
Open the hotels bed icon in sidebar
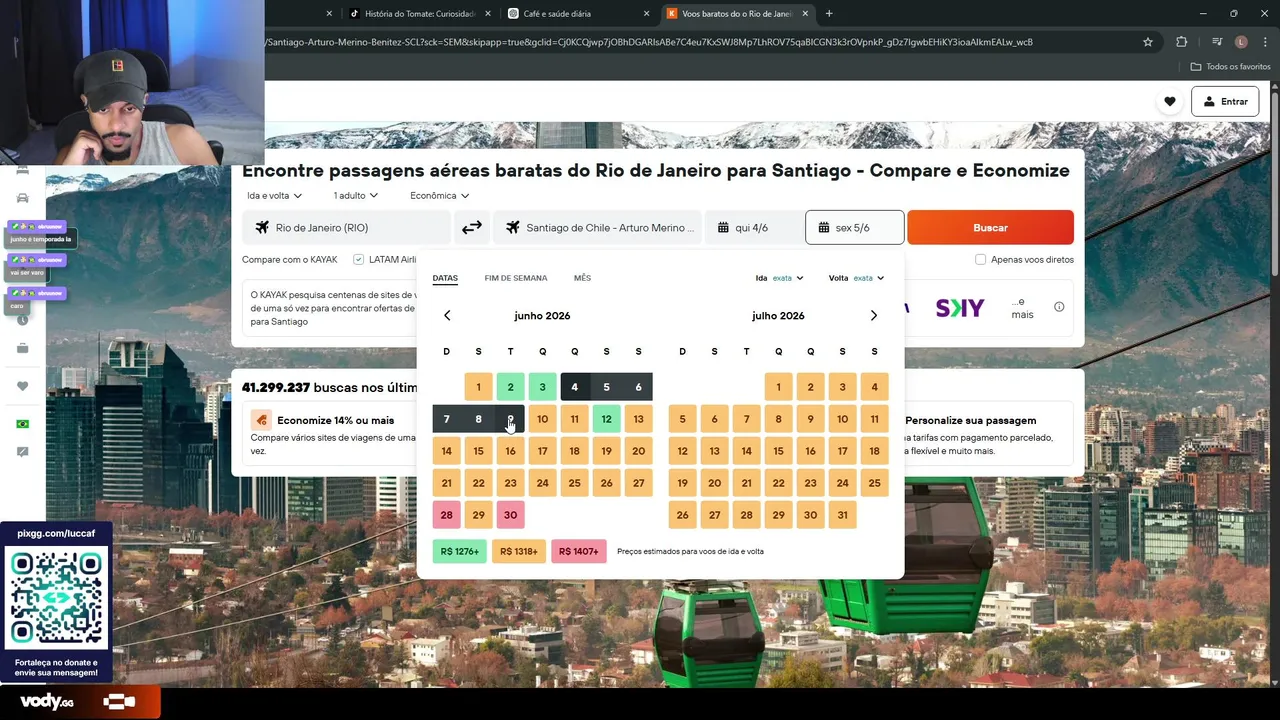click(x=23, y=171)
